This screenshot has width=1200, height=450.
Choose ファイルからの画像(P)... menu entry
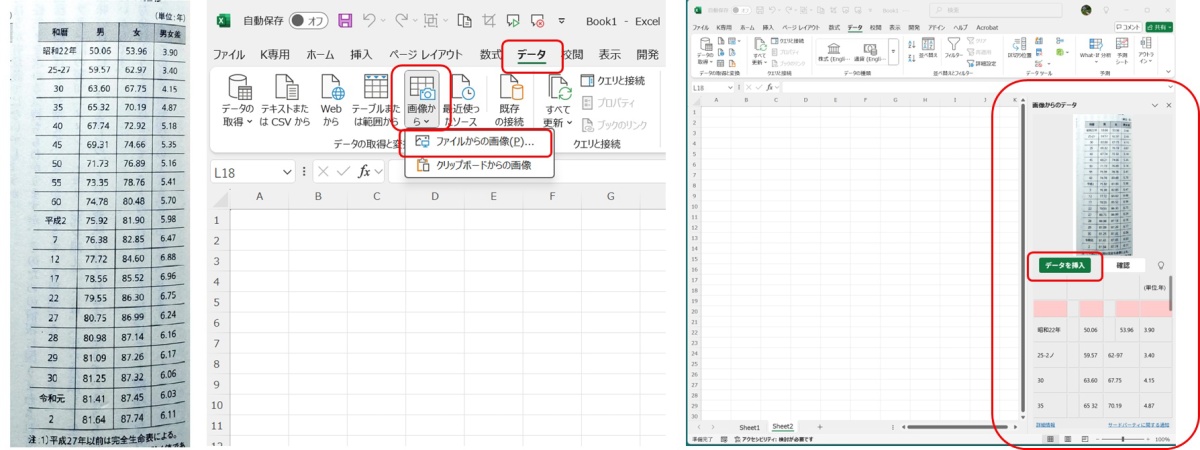click(x=477, y=142)
